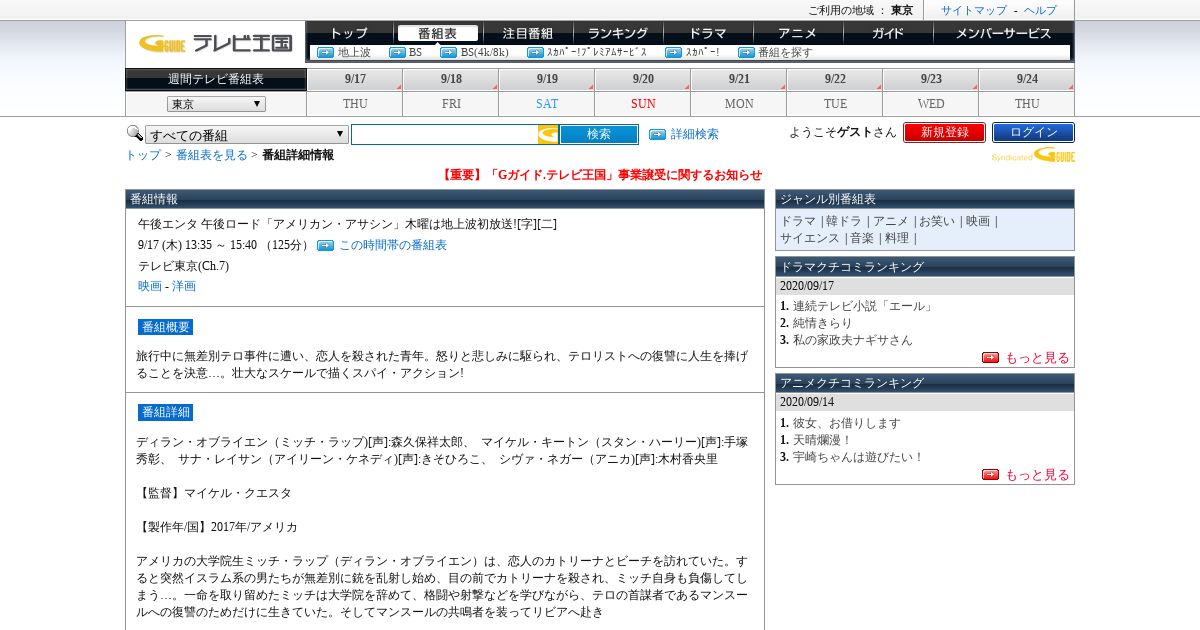Open 音楽 genre schedule

[862, 238]
